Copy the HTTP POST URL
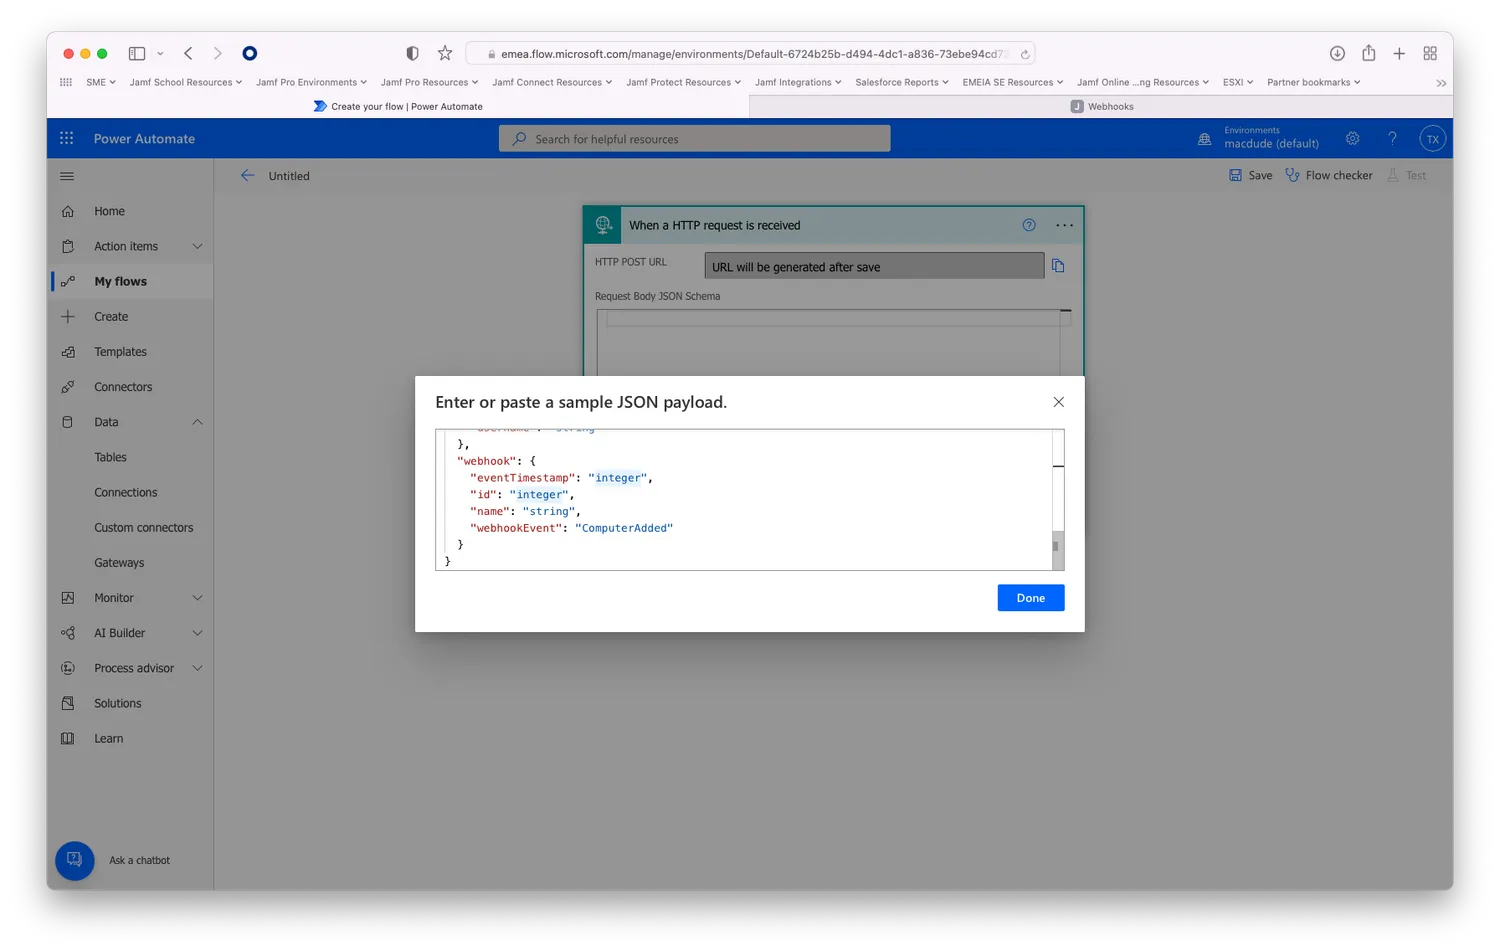 pyautogui.click(x=1059, y=265)
